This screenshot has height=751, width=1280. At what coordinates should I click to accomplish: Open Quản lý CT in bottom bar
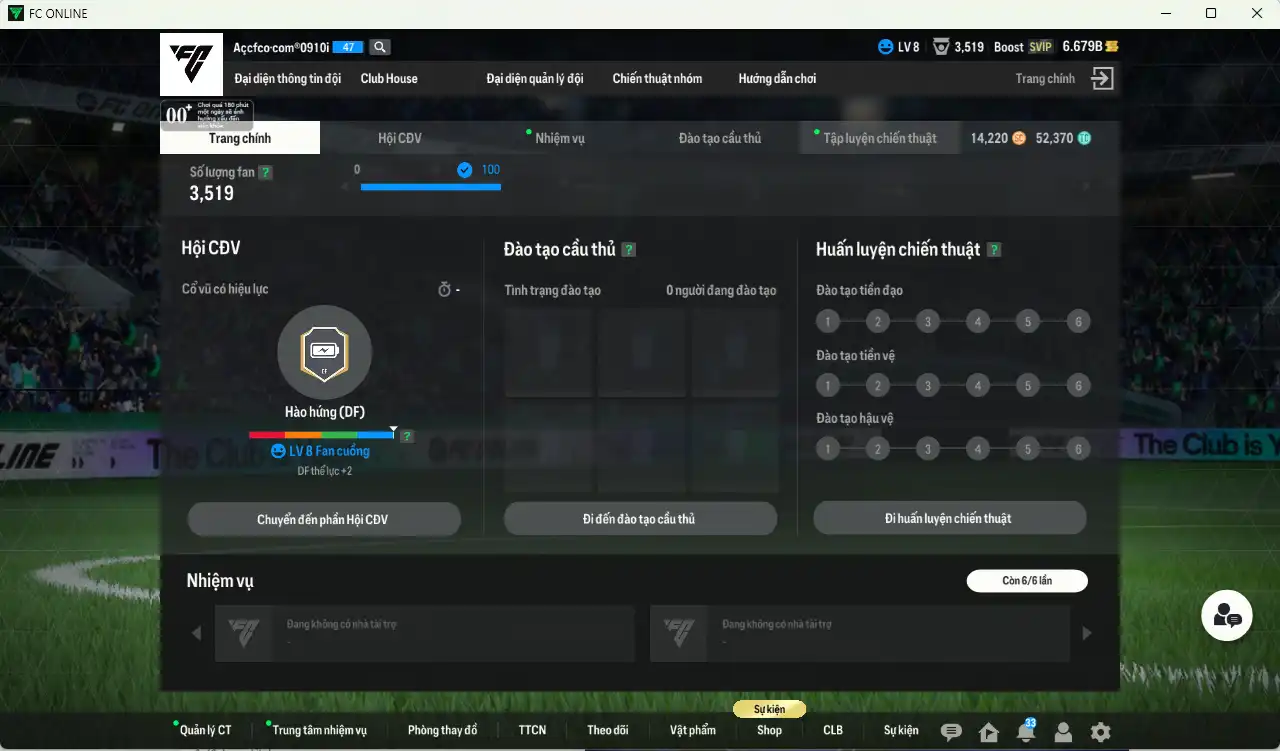click(x=205, y=730)
